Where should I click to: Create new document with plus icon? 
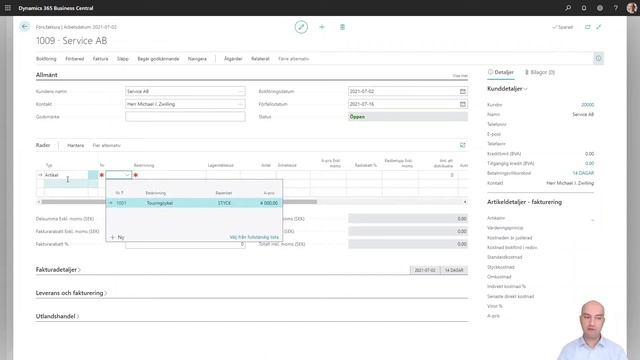pos(322,27)
